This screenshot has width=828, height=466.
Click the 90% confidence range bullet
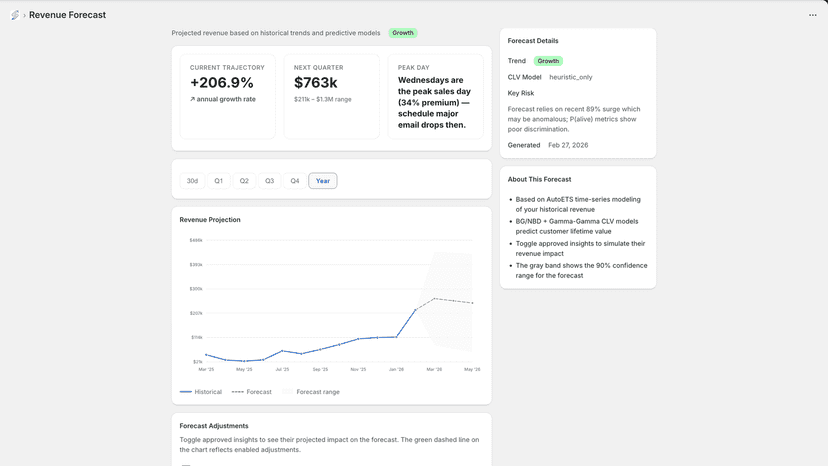tap(581, 271)
